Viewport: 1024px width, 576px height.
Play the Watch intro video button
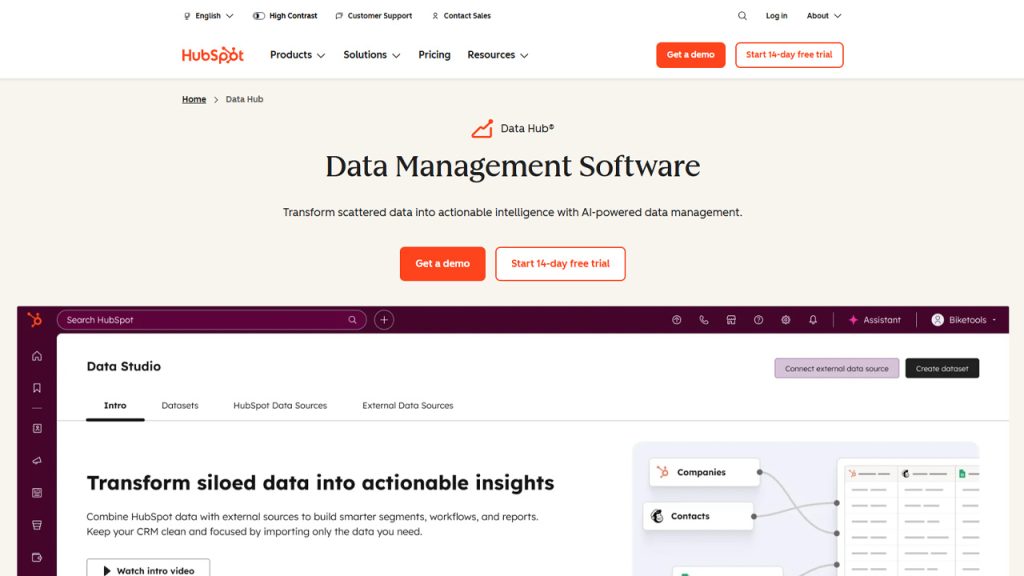point(148,568)
